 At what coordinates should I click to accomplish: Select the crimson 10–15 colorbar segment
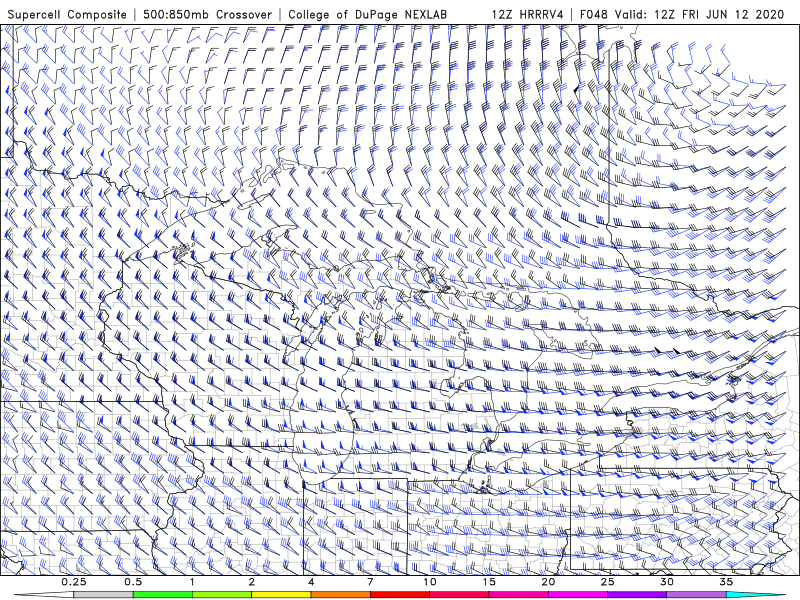tap(459, 595)
